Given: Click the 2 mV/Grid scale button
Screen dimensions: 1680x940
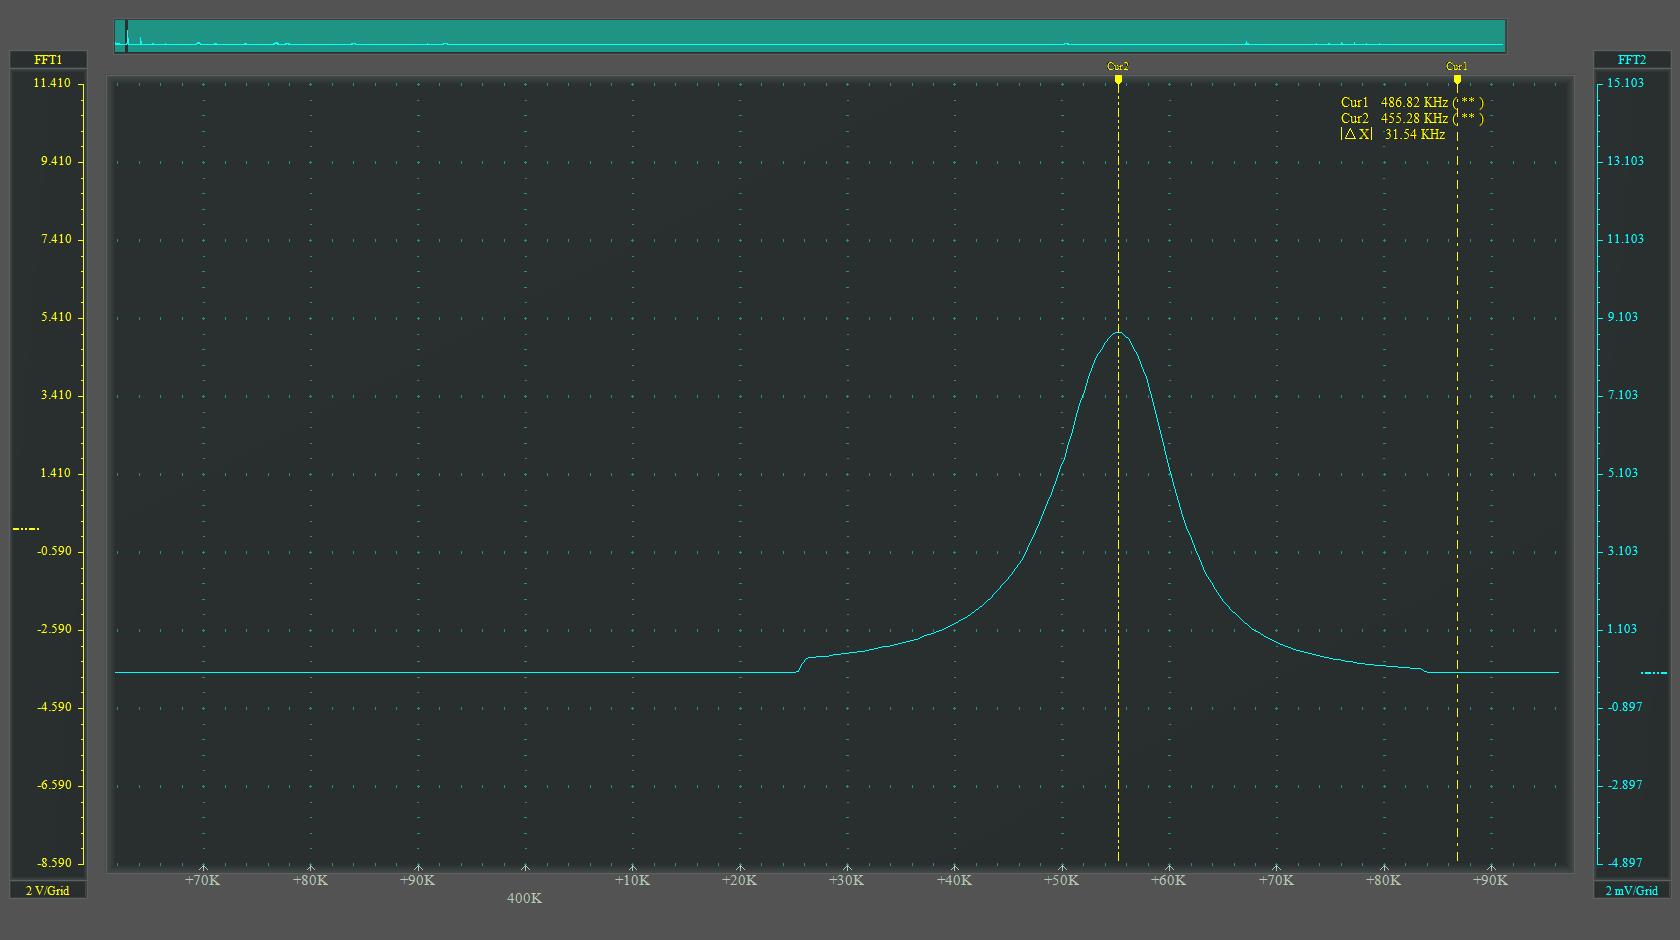Looking at the screenshot, I should tap(1631, 890).
